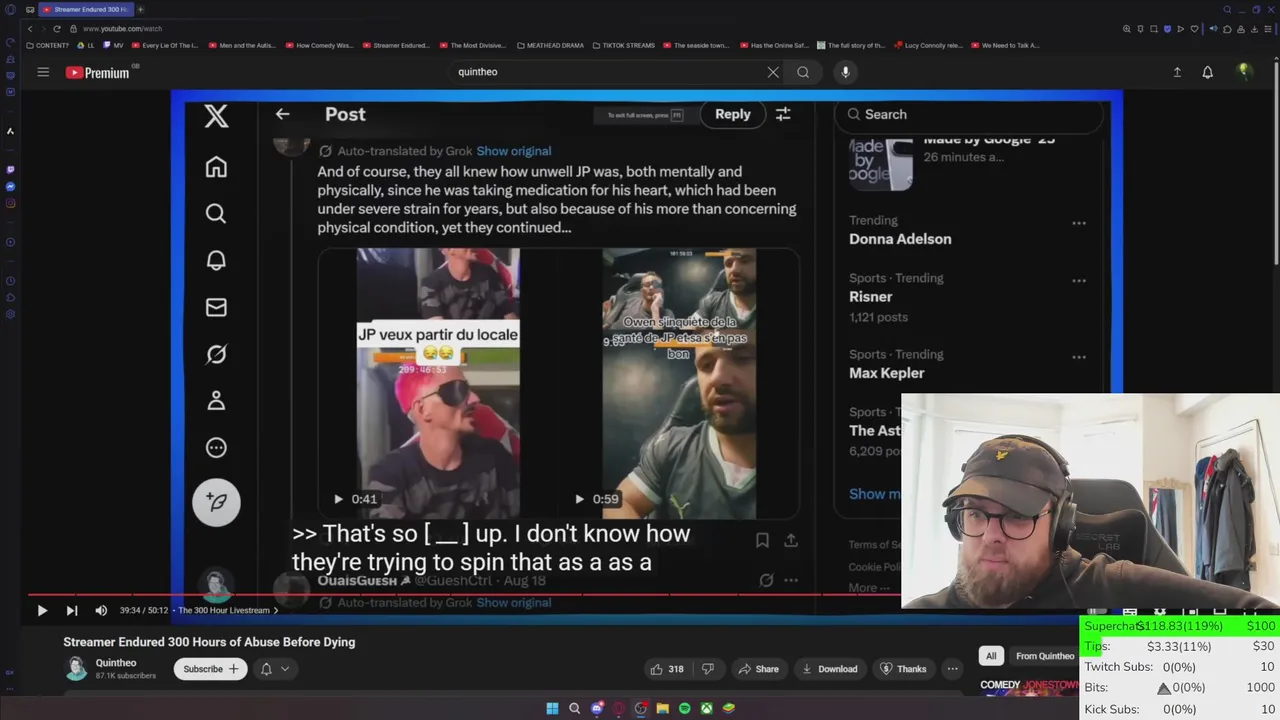This screenshot has height=720, width=1280.
Task: Share the video
Action: [x=758, y=669]
